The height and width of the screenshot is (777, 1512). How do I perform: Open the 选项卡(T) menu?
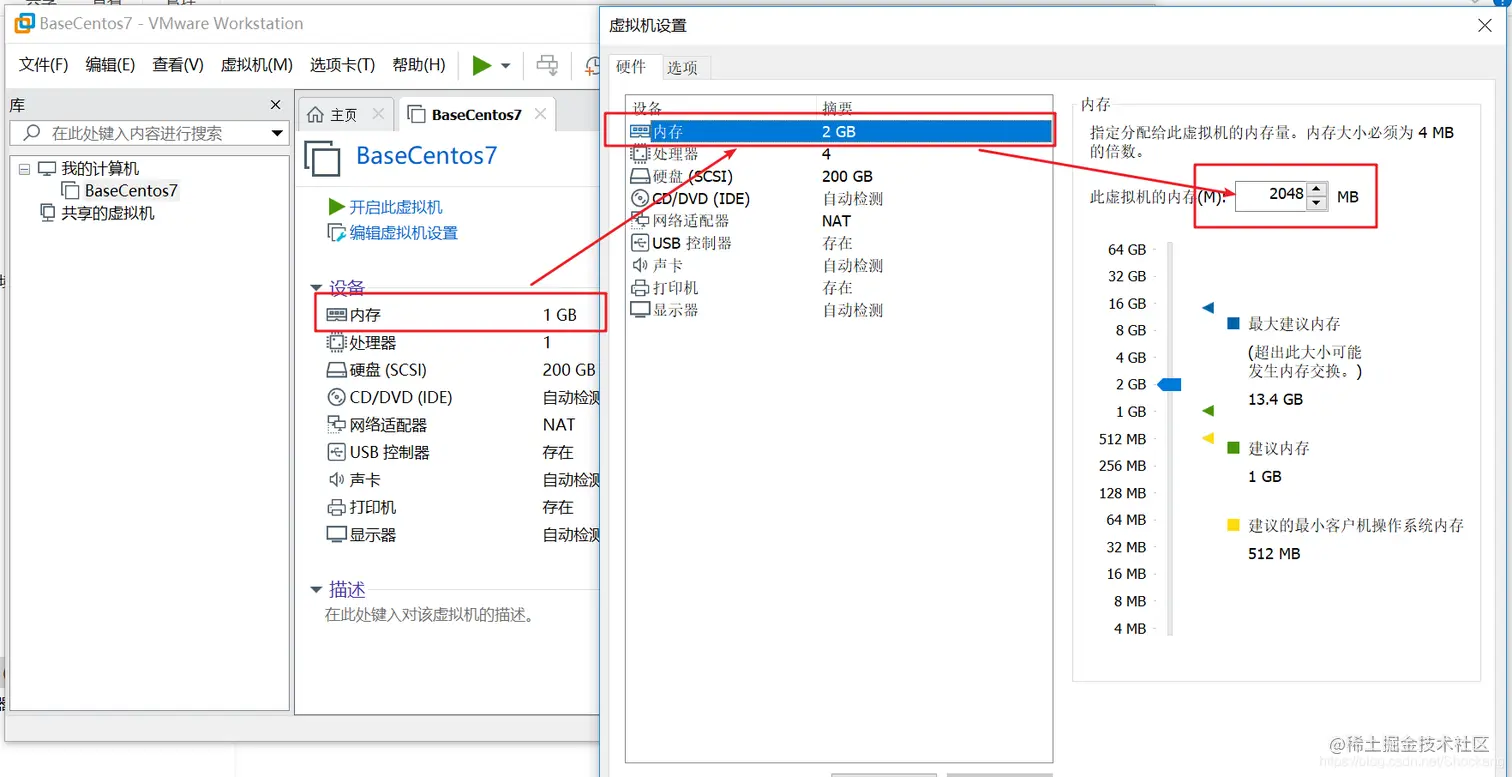pyautogui.click(x=342, y=65)
